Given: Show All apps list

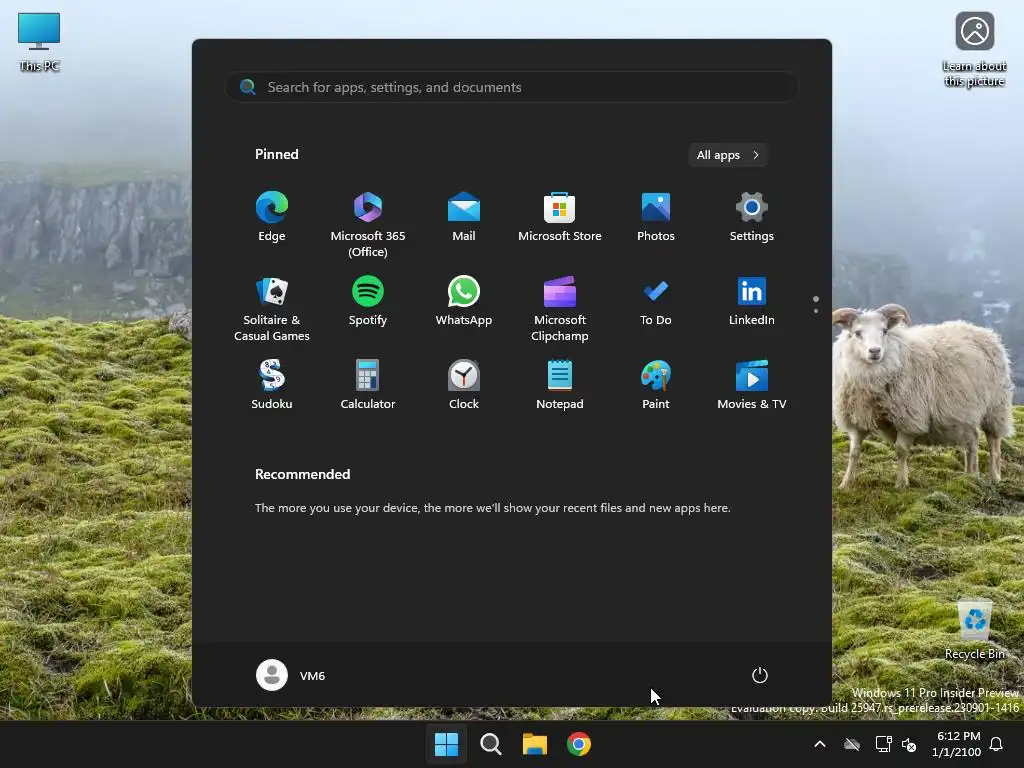Looking at the screenshot, I should (728, 155).
